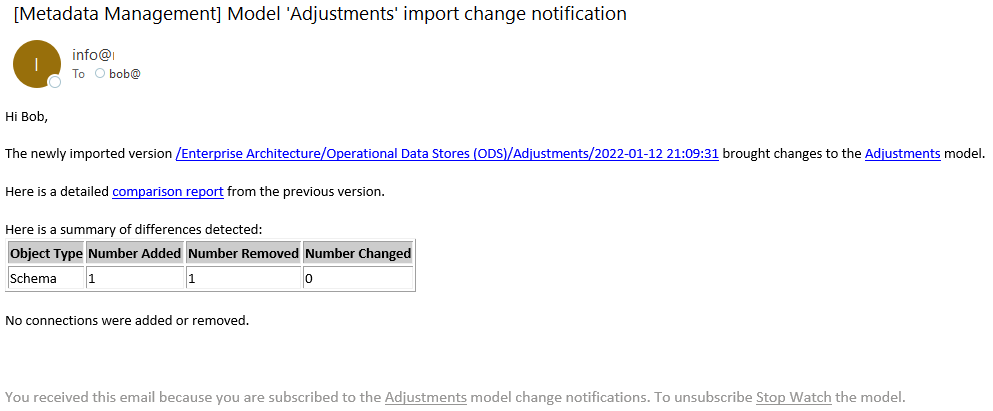The height and width of the screenshot is (411, 993).
Task: Open the Enterprise Architecture version path link
Action: coord(447,154)
